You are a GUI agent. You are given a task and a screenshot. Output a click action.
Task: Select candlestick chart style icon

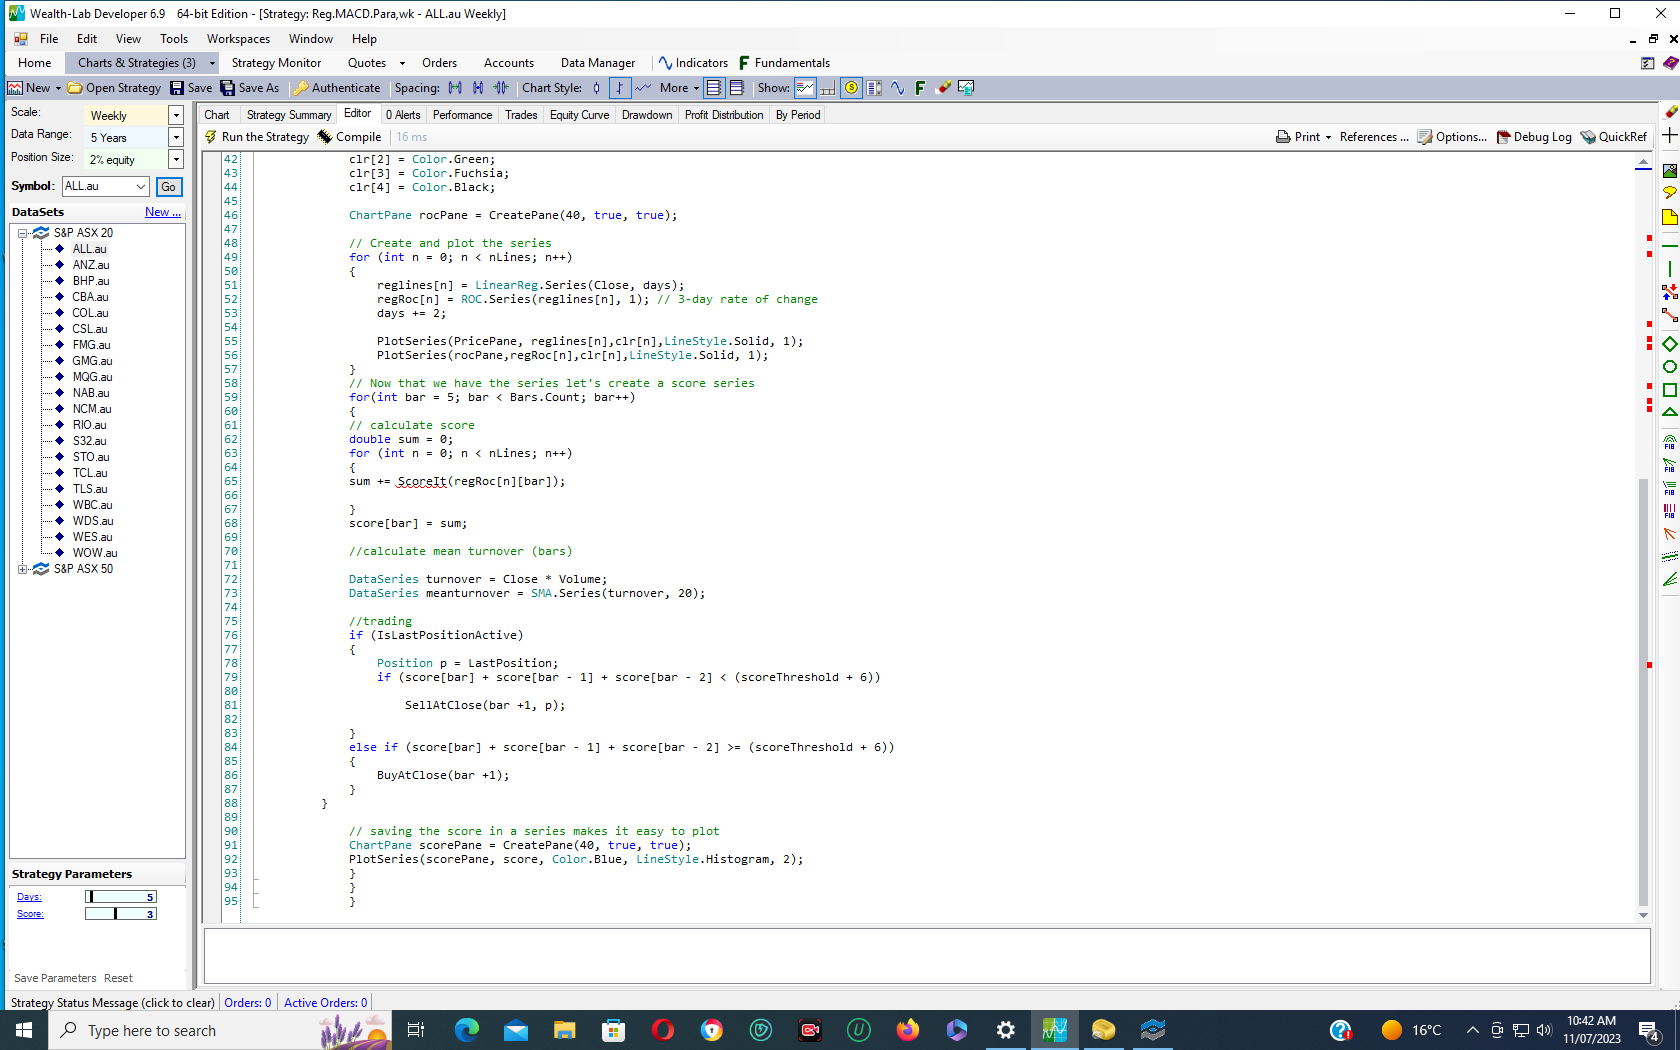tap(596, 88)
